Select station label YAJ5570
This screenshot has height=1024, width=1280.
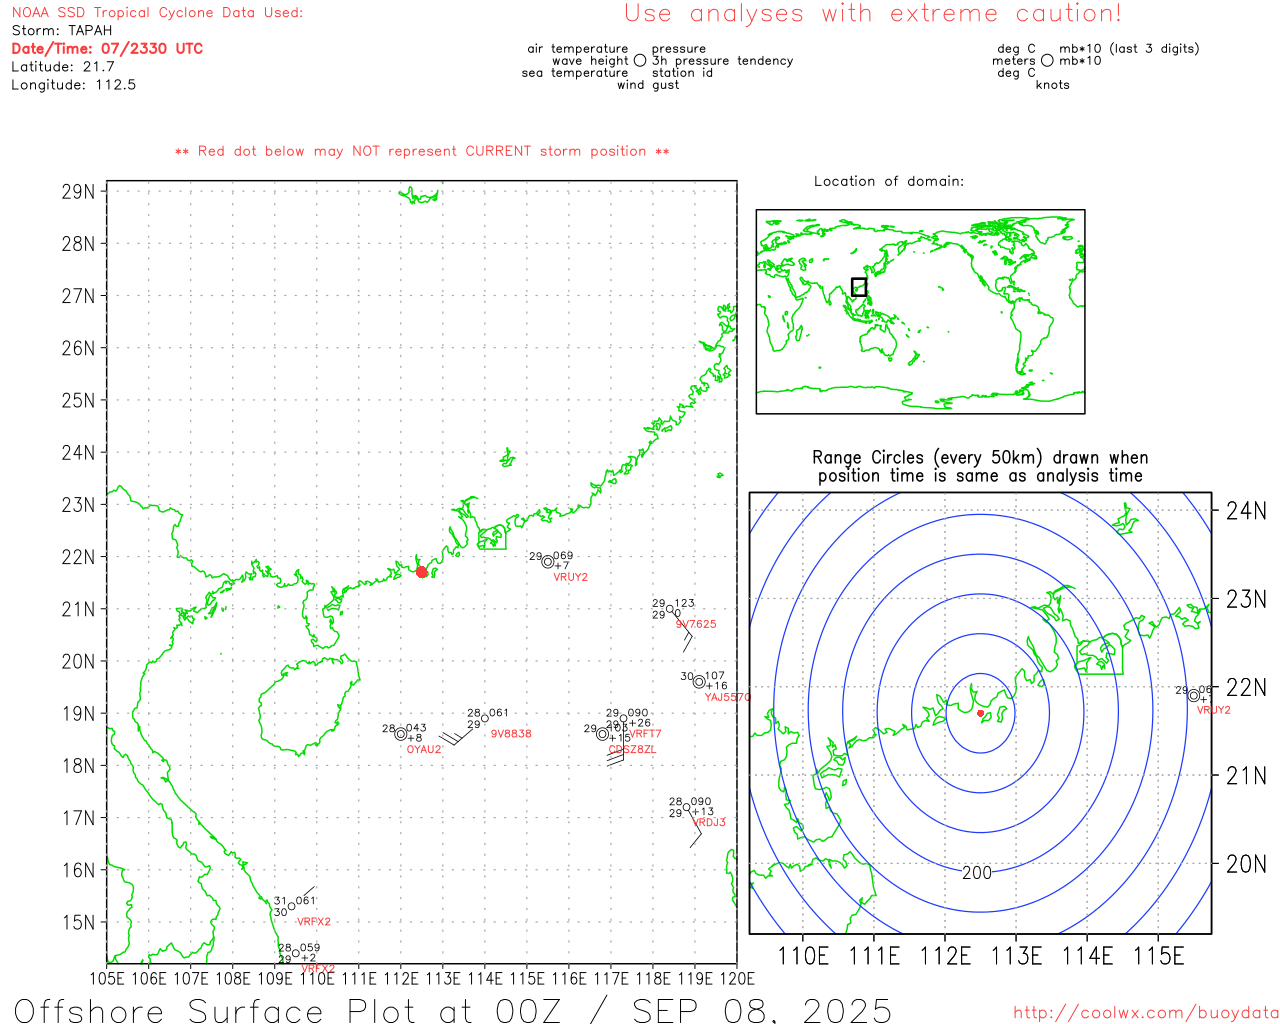click(727, 697)
